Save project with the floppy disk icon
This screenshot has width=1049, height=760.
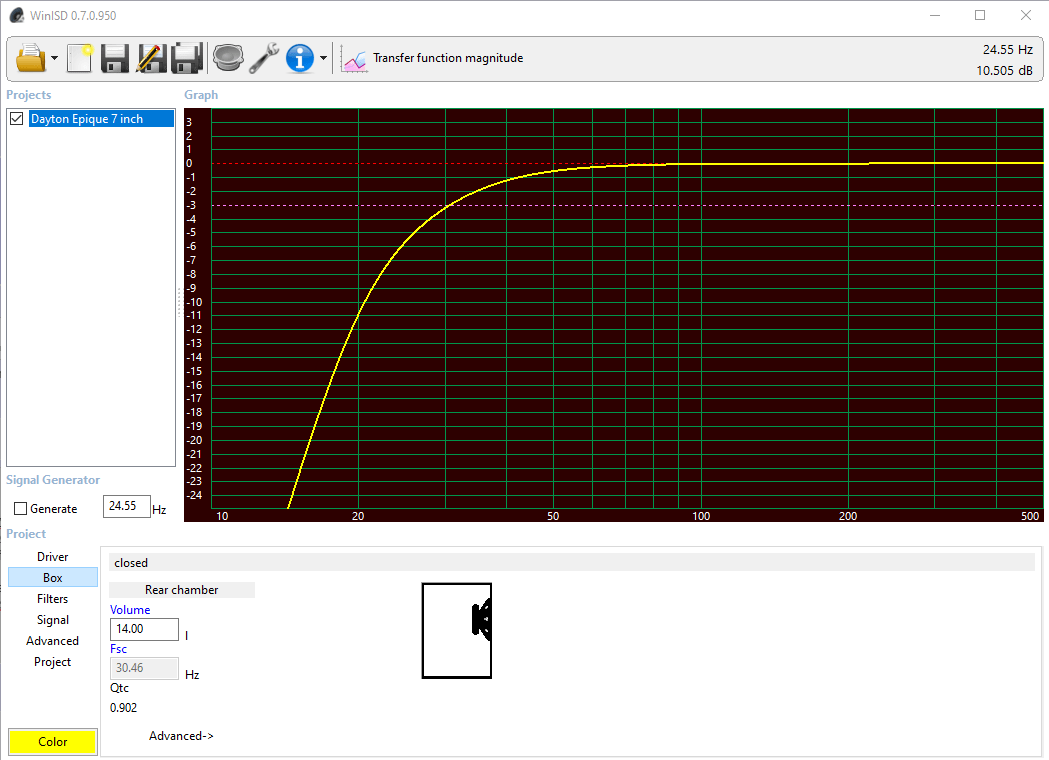click(115, 58)
